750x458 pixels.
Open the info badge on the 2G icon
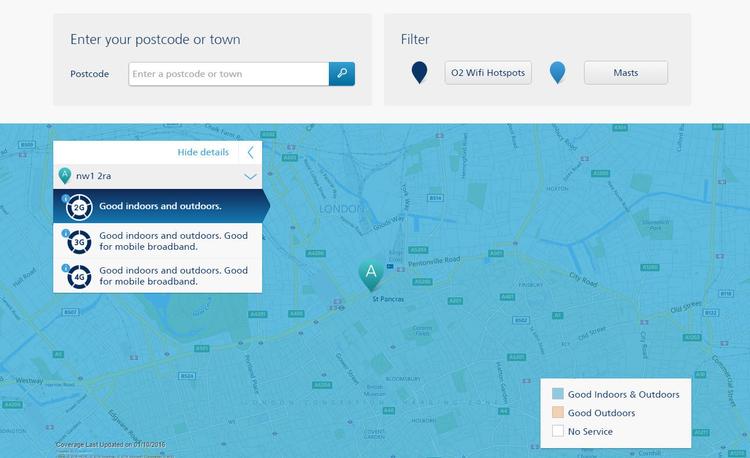[x=66, y=198]
